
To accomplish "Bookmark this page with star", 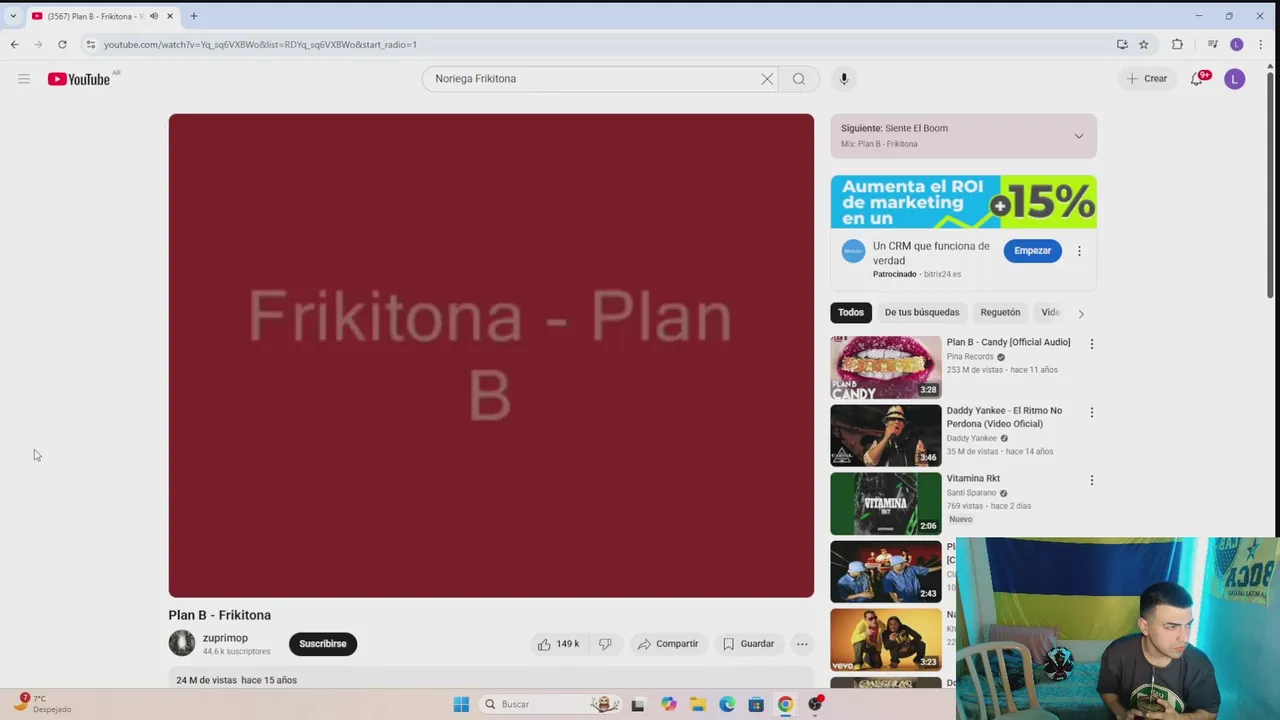I will (x=1144, y=44).
